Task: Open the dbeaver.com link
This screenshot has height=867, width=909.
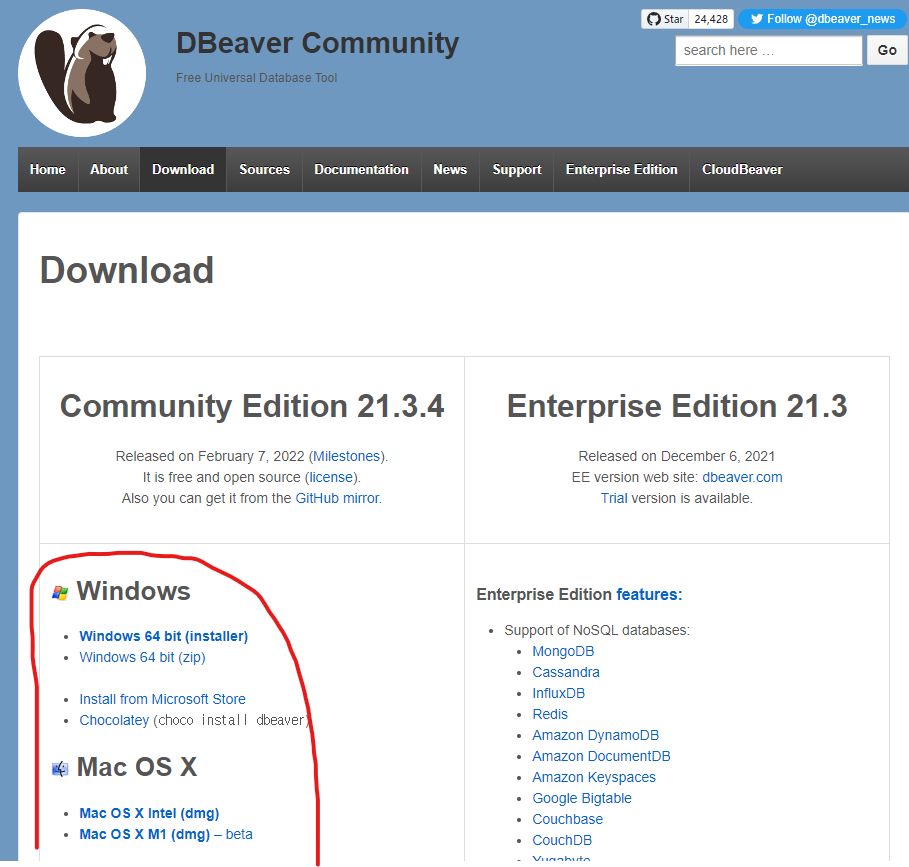Action: point(742,477)
